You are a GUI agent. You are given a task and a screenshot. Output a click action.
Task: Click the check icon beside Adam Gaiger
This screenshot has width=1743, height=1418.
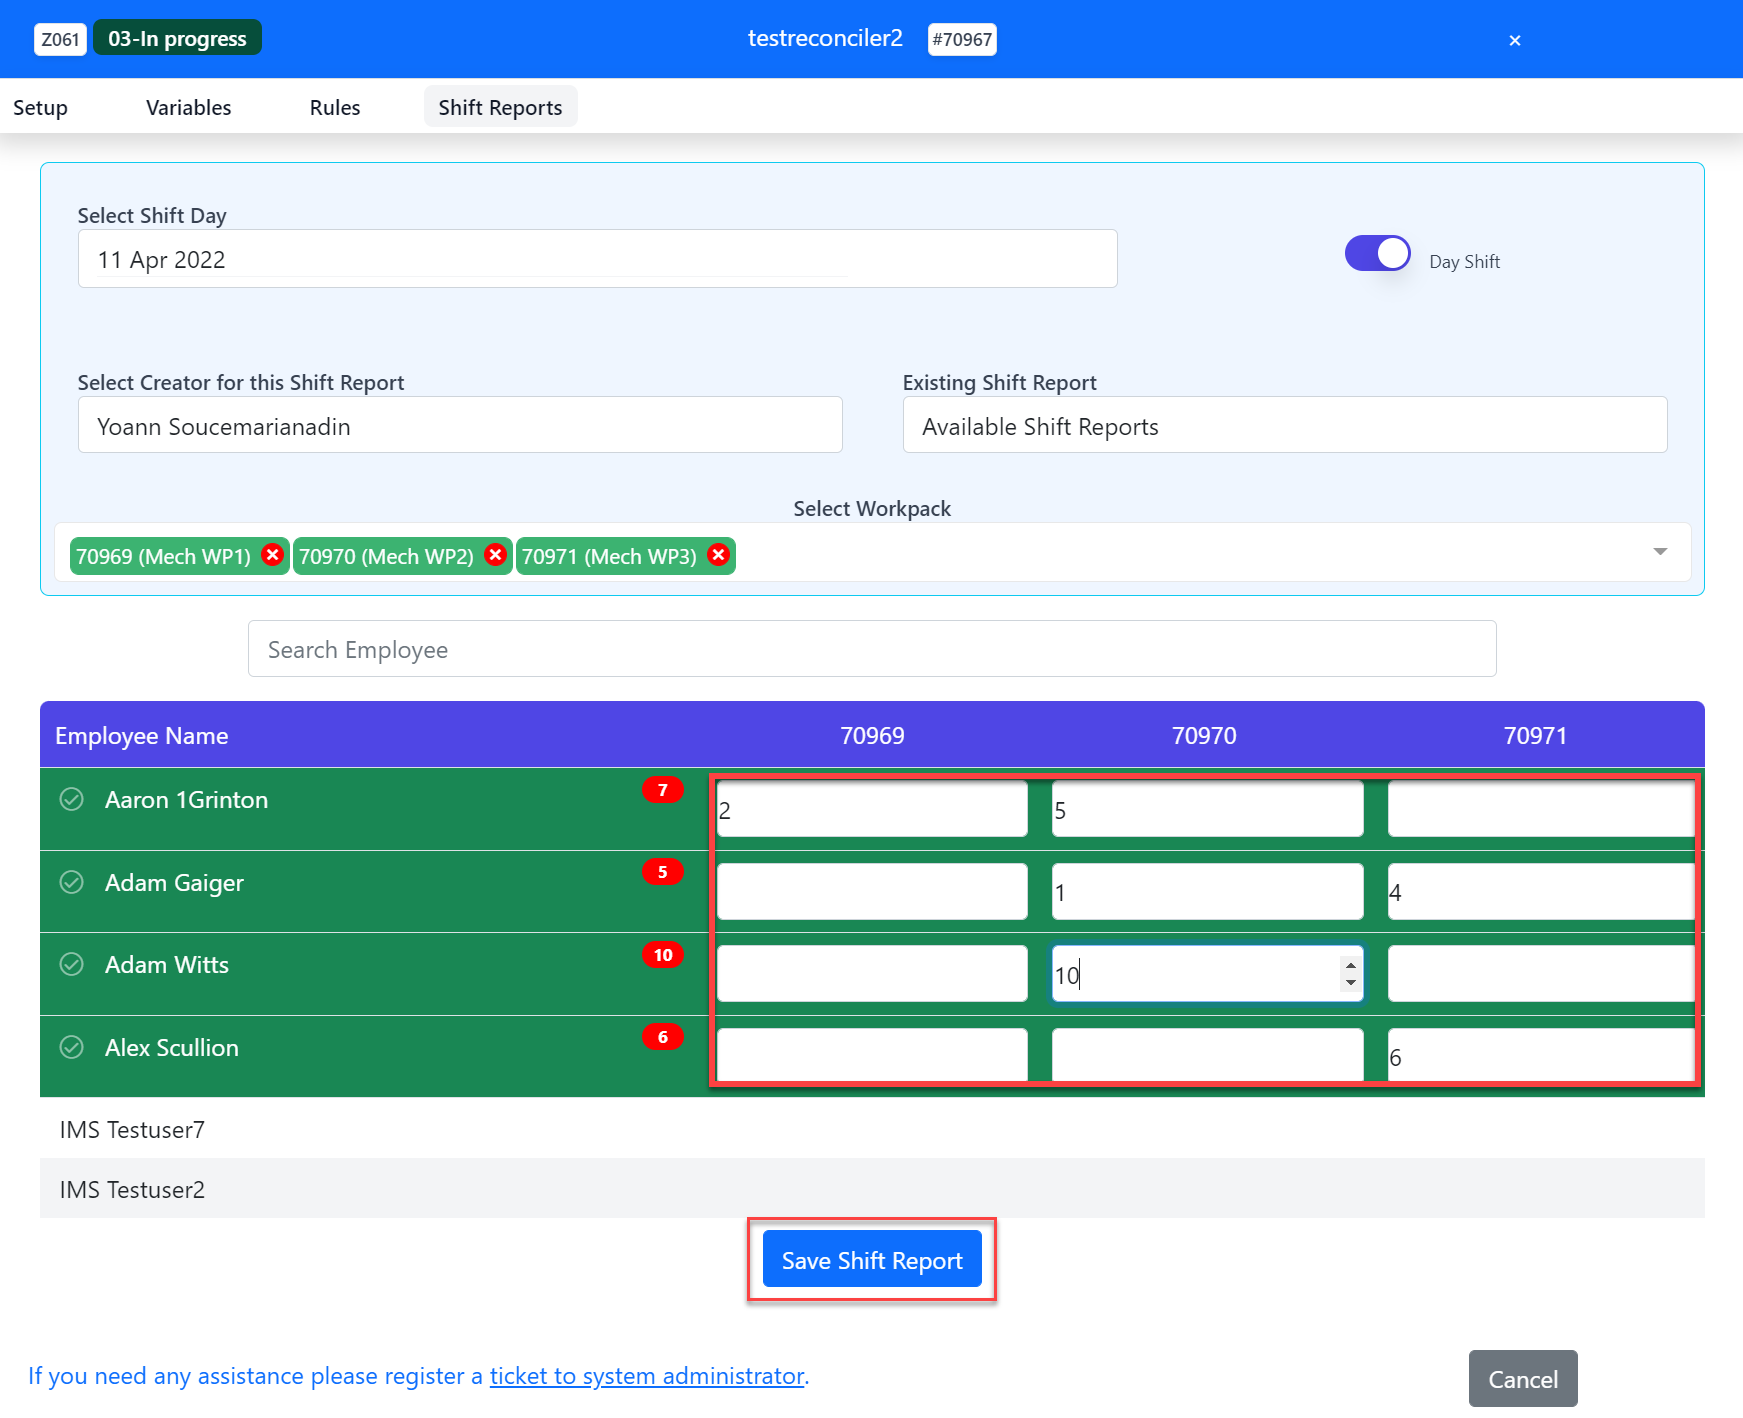(x=71, y=882)
